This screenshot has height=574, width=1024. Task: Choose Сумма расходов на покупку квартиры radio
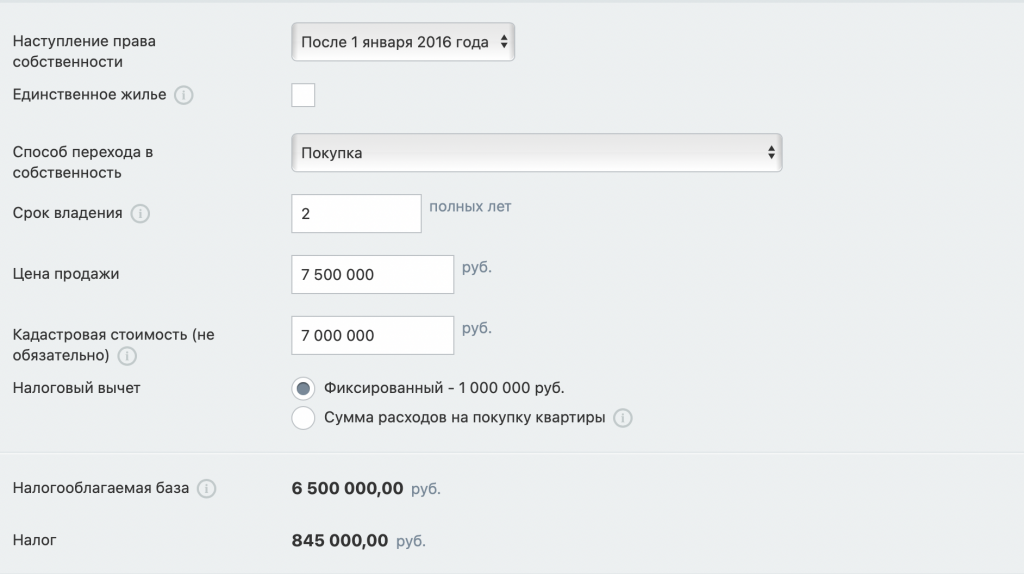303,418
